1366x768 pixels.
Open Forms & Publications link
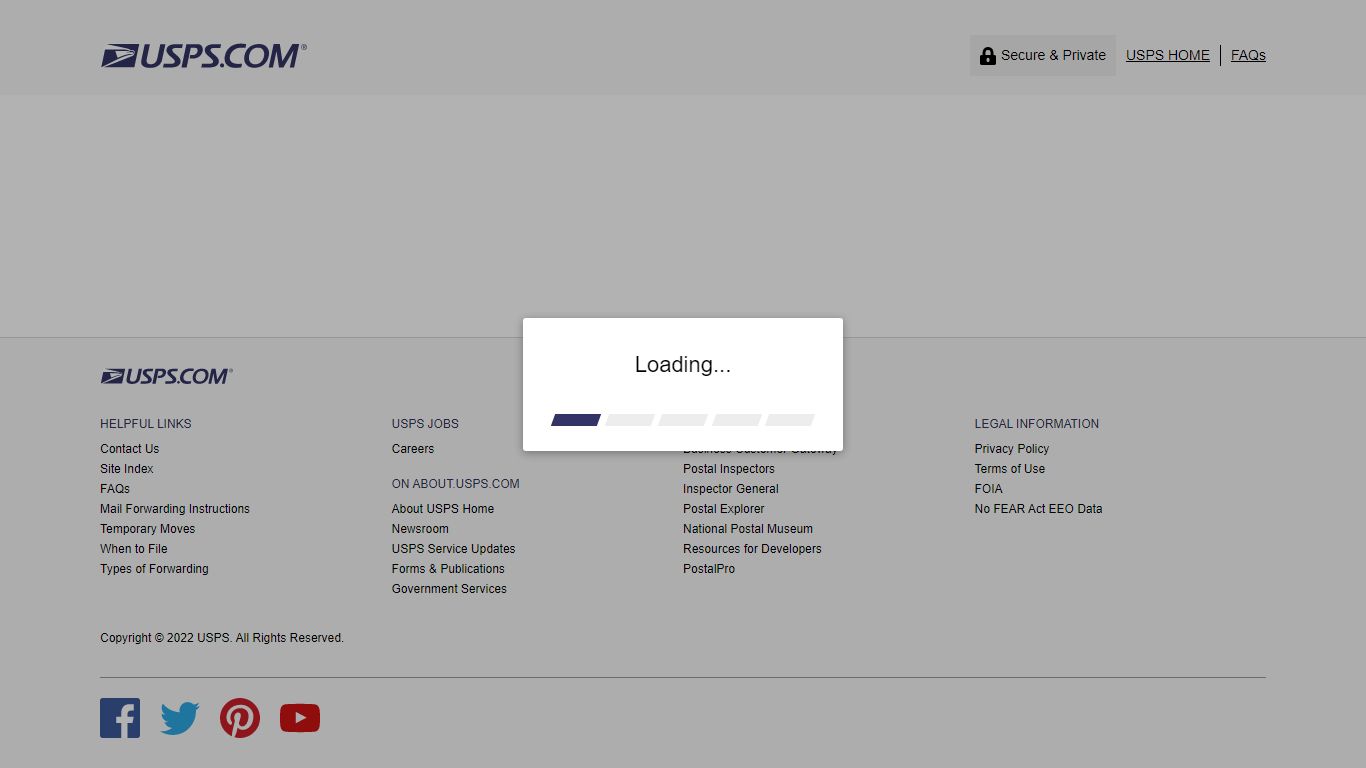click(448, 569)
